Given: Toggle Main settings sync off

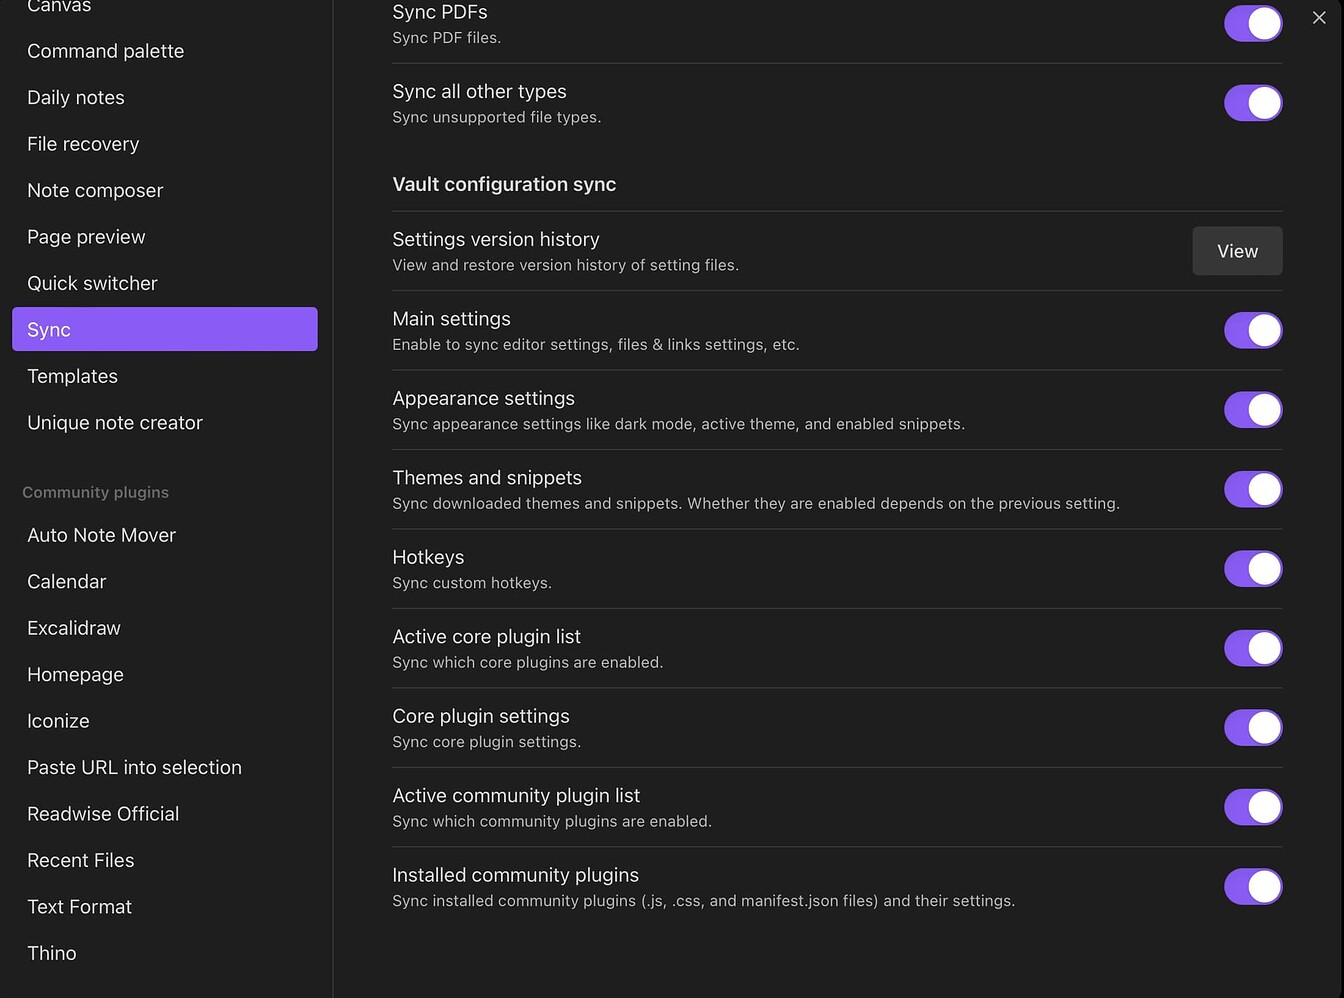Looking at the screenshot, I should pyautogui.click(x=1253, y=330).
